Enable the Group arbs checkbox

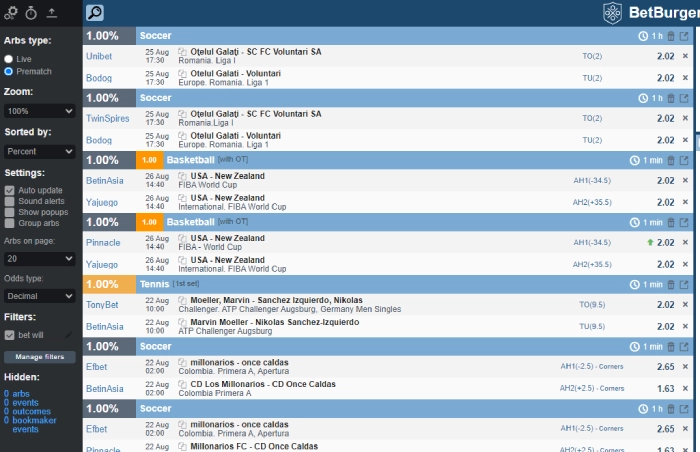tap(9, 223)
